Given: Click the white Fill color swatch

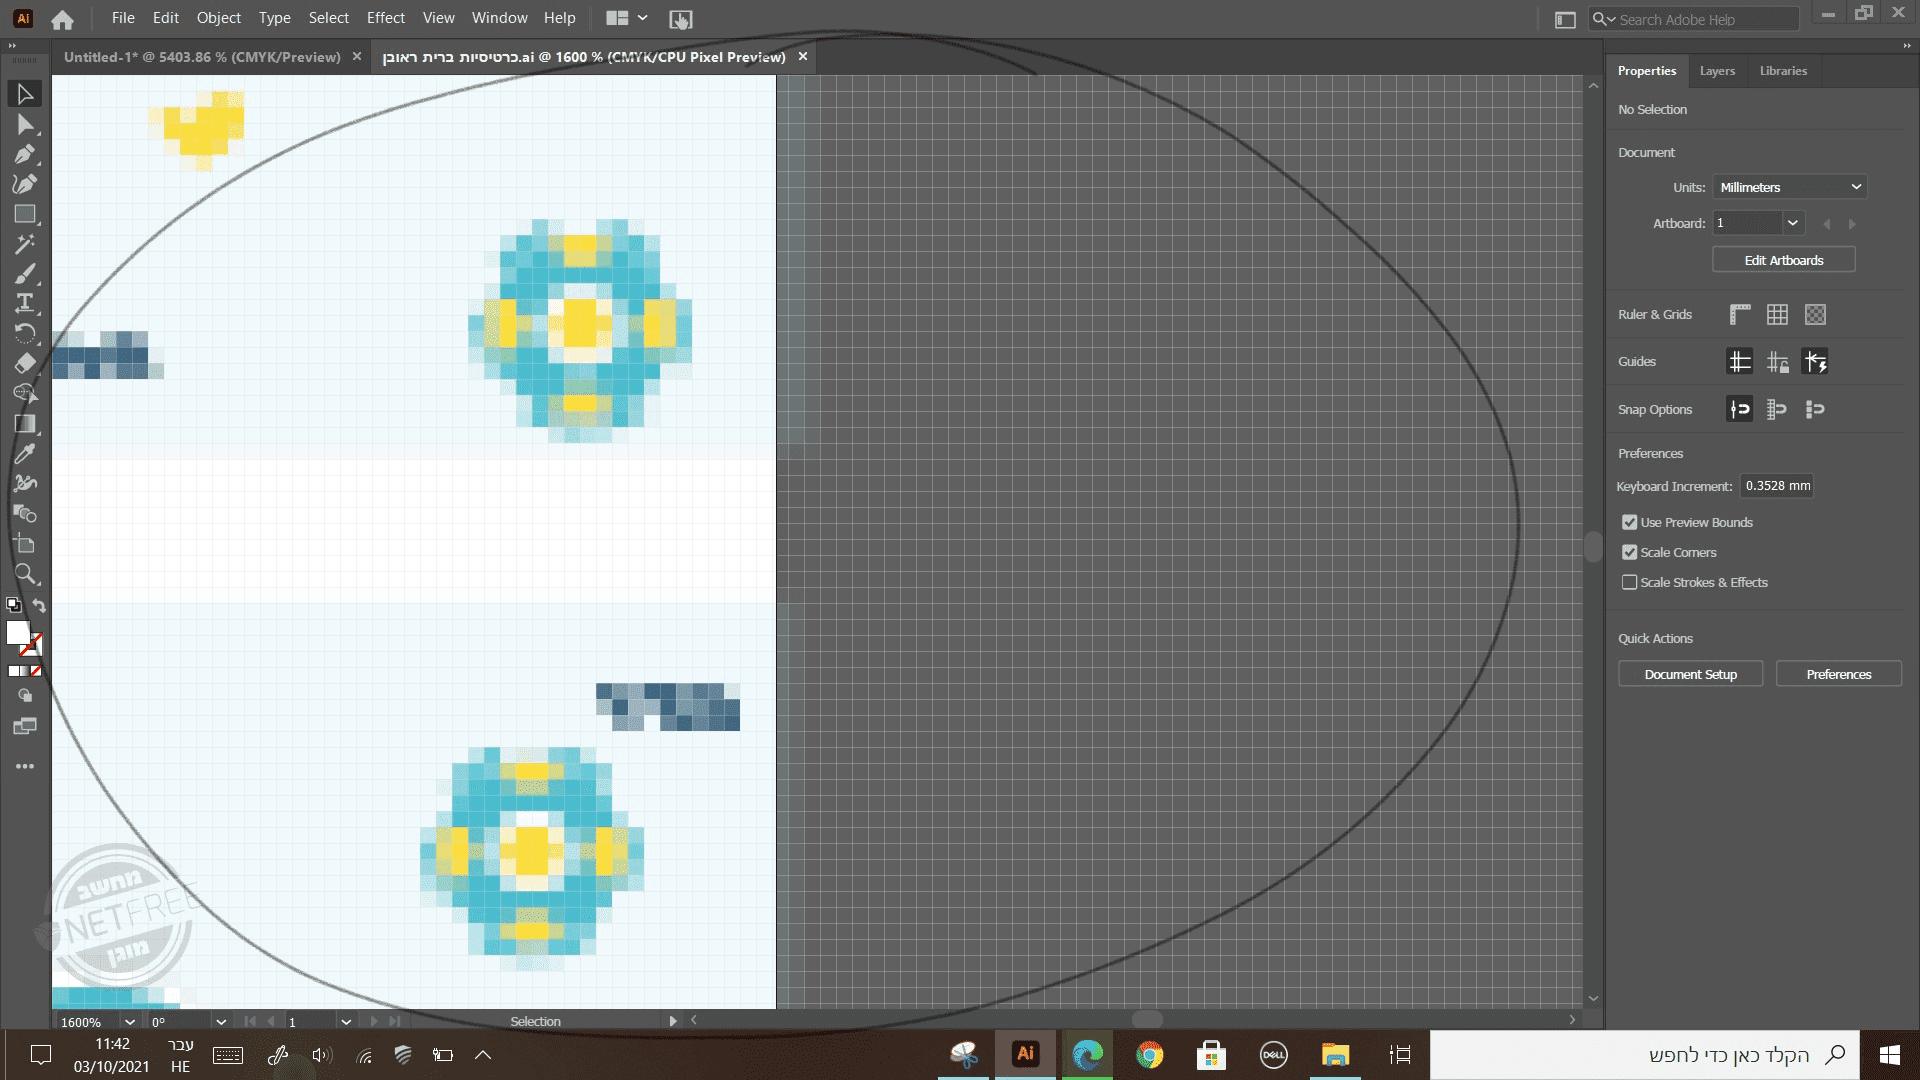Looking at the screenshot, I should (x=17, y=632).
